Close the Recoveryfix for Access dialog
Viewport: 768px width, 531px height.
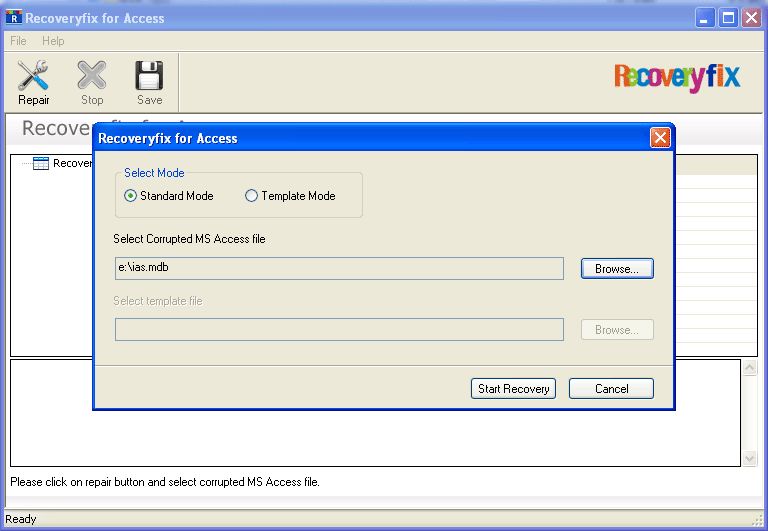660,138
